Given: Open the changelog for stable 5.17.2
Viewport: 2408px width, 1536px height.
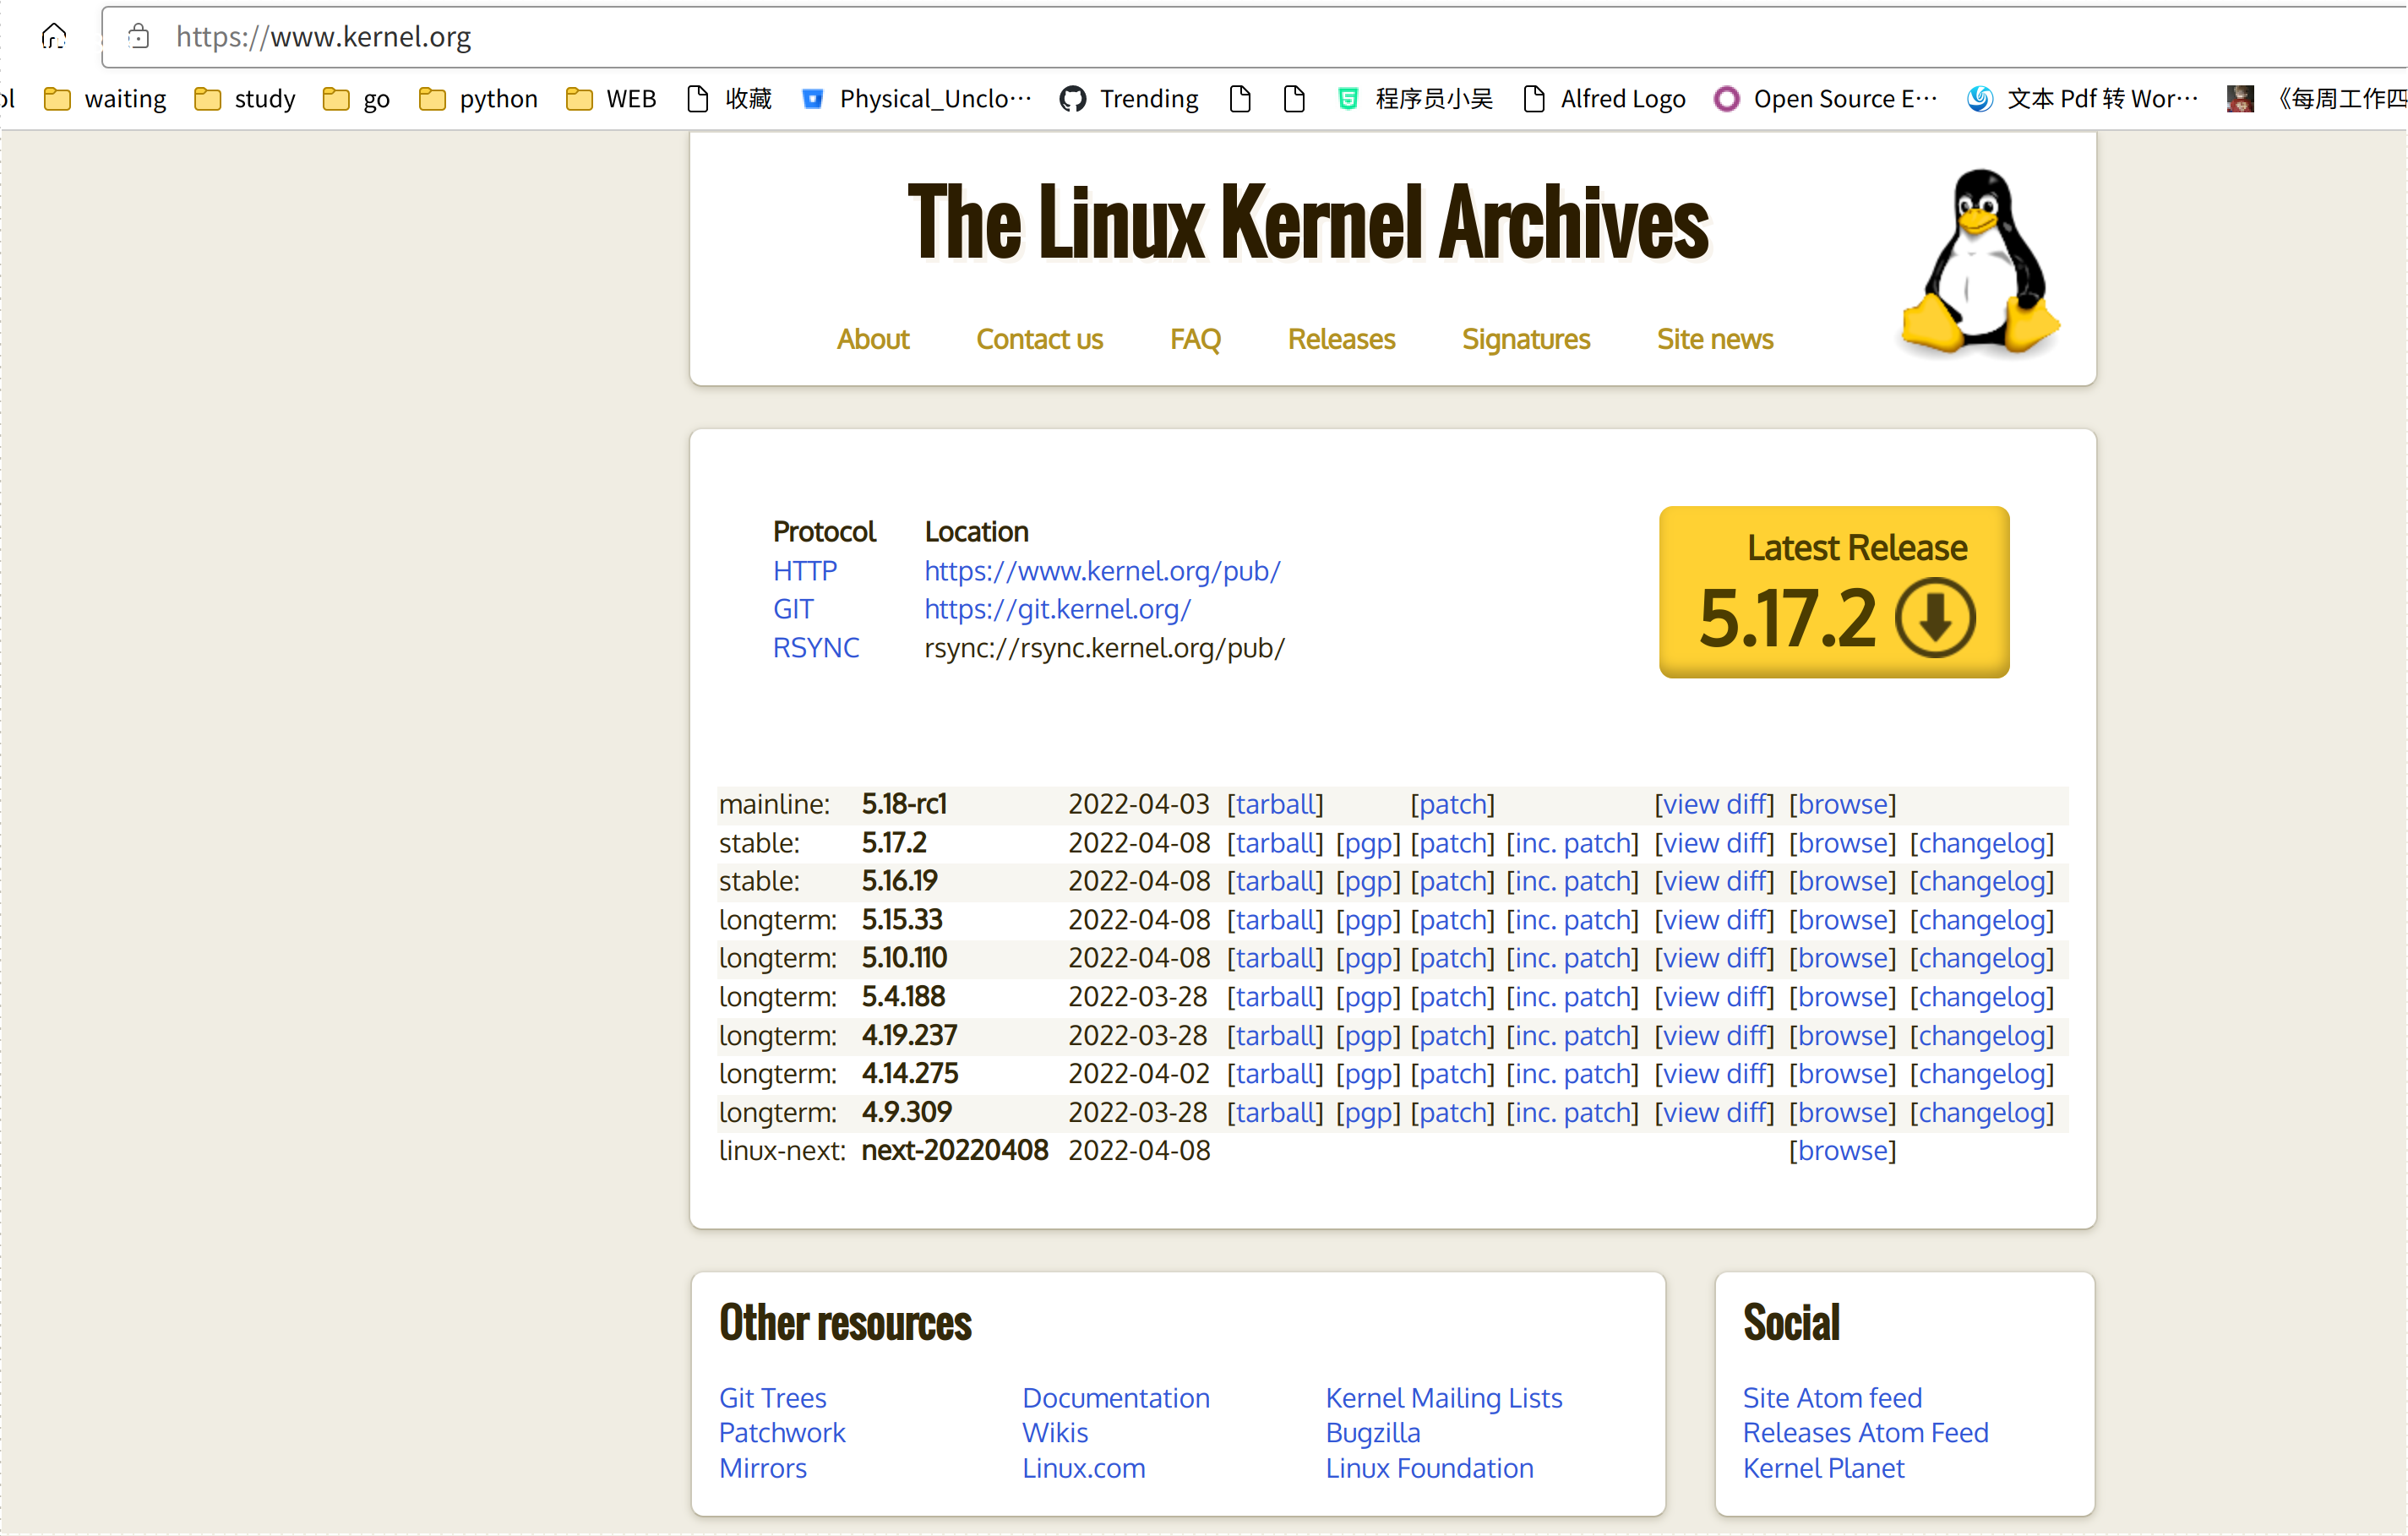Looking at the screenshot, I should (1981, 843).
